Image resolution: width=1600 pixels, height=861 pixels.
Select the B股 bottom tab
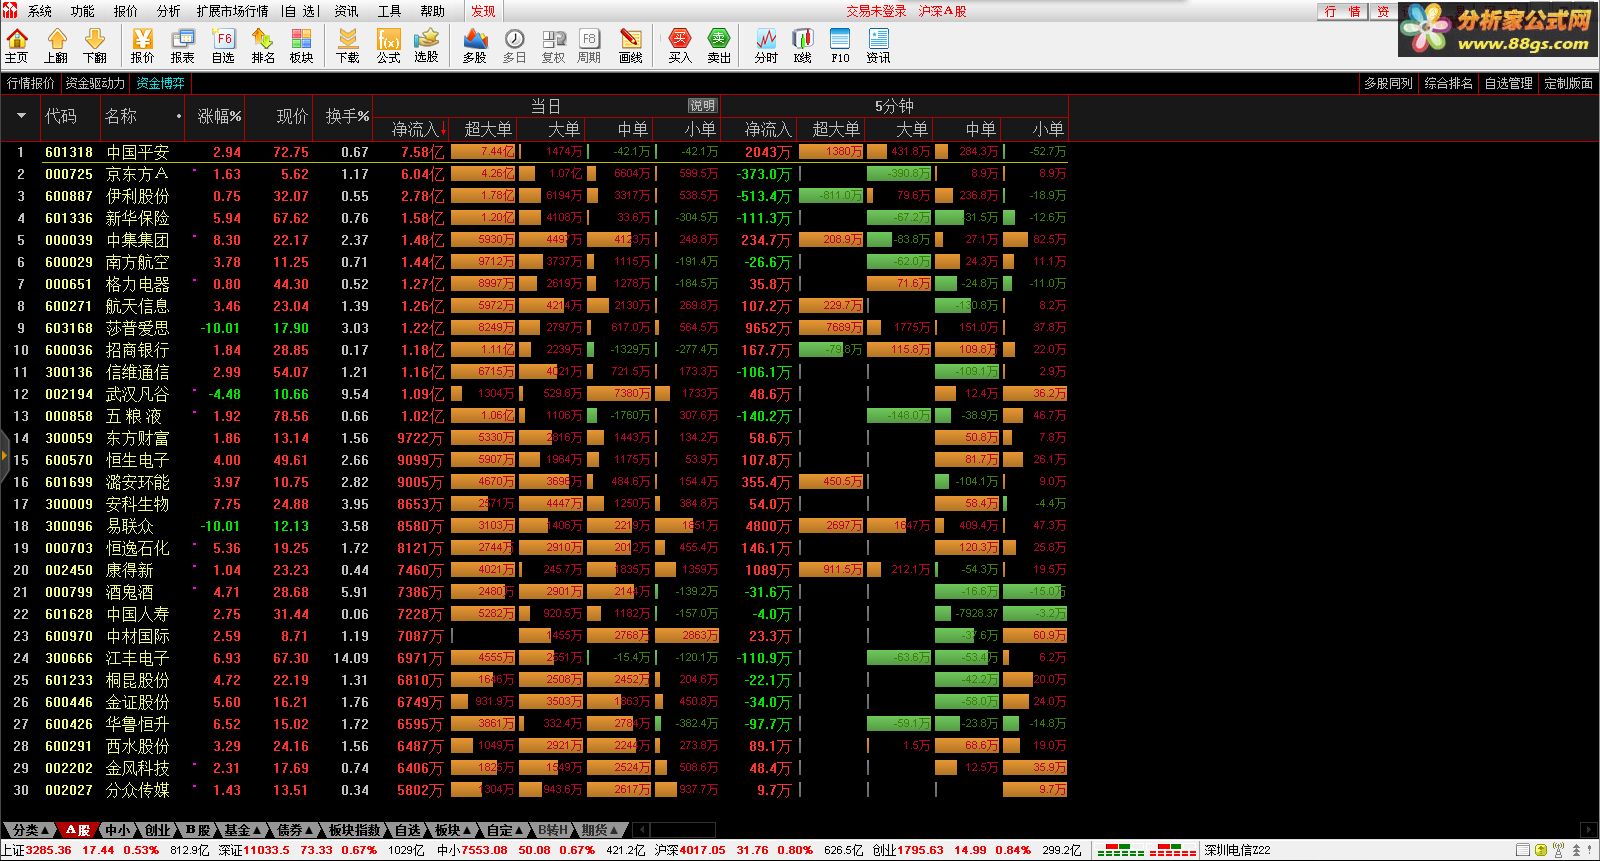coord(198,830)
